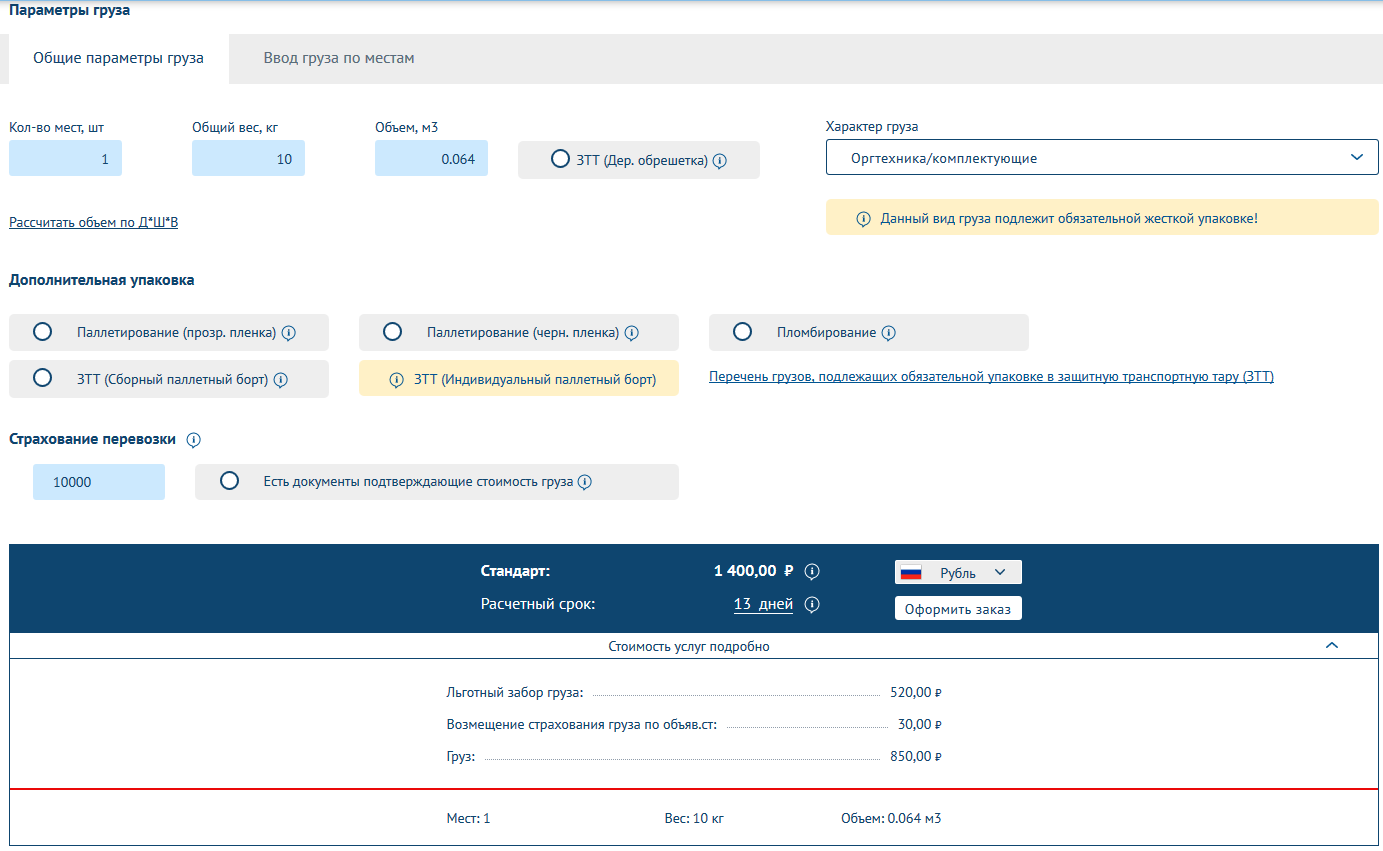Click info icon beside Паллетирование (прозр. пленка)
Viewport: 1383px width, 851px height.
288,333
